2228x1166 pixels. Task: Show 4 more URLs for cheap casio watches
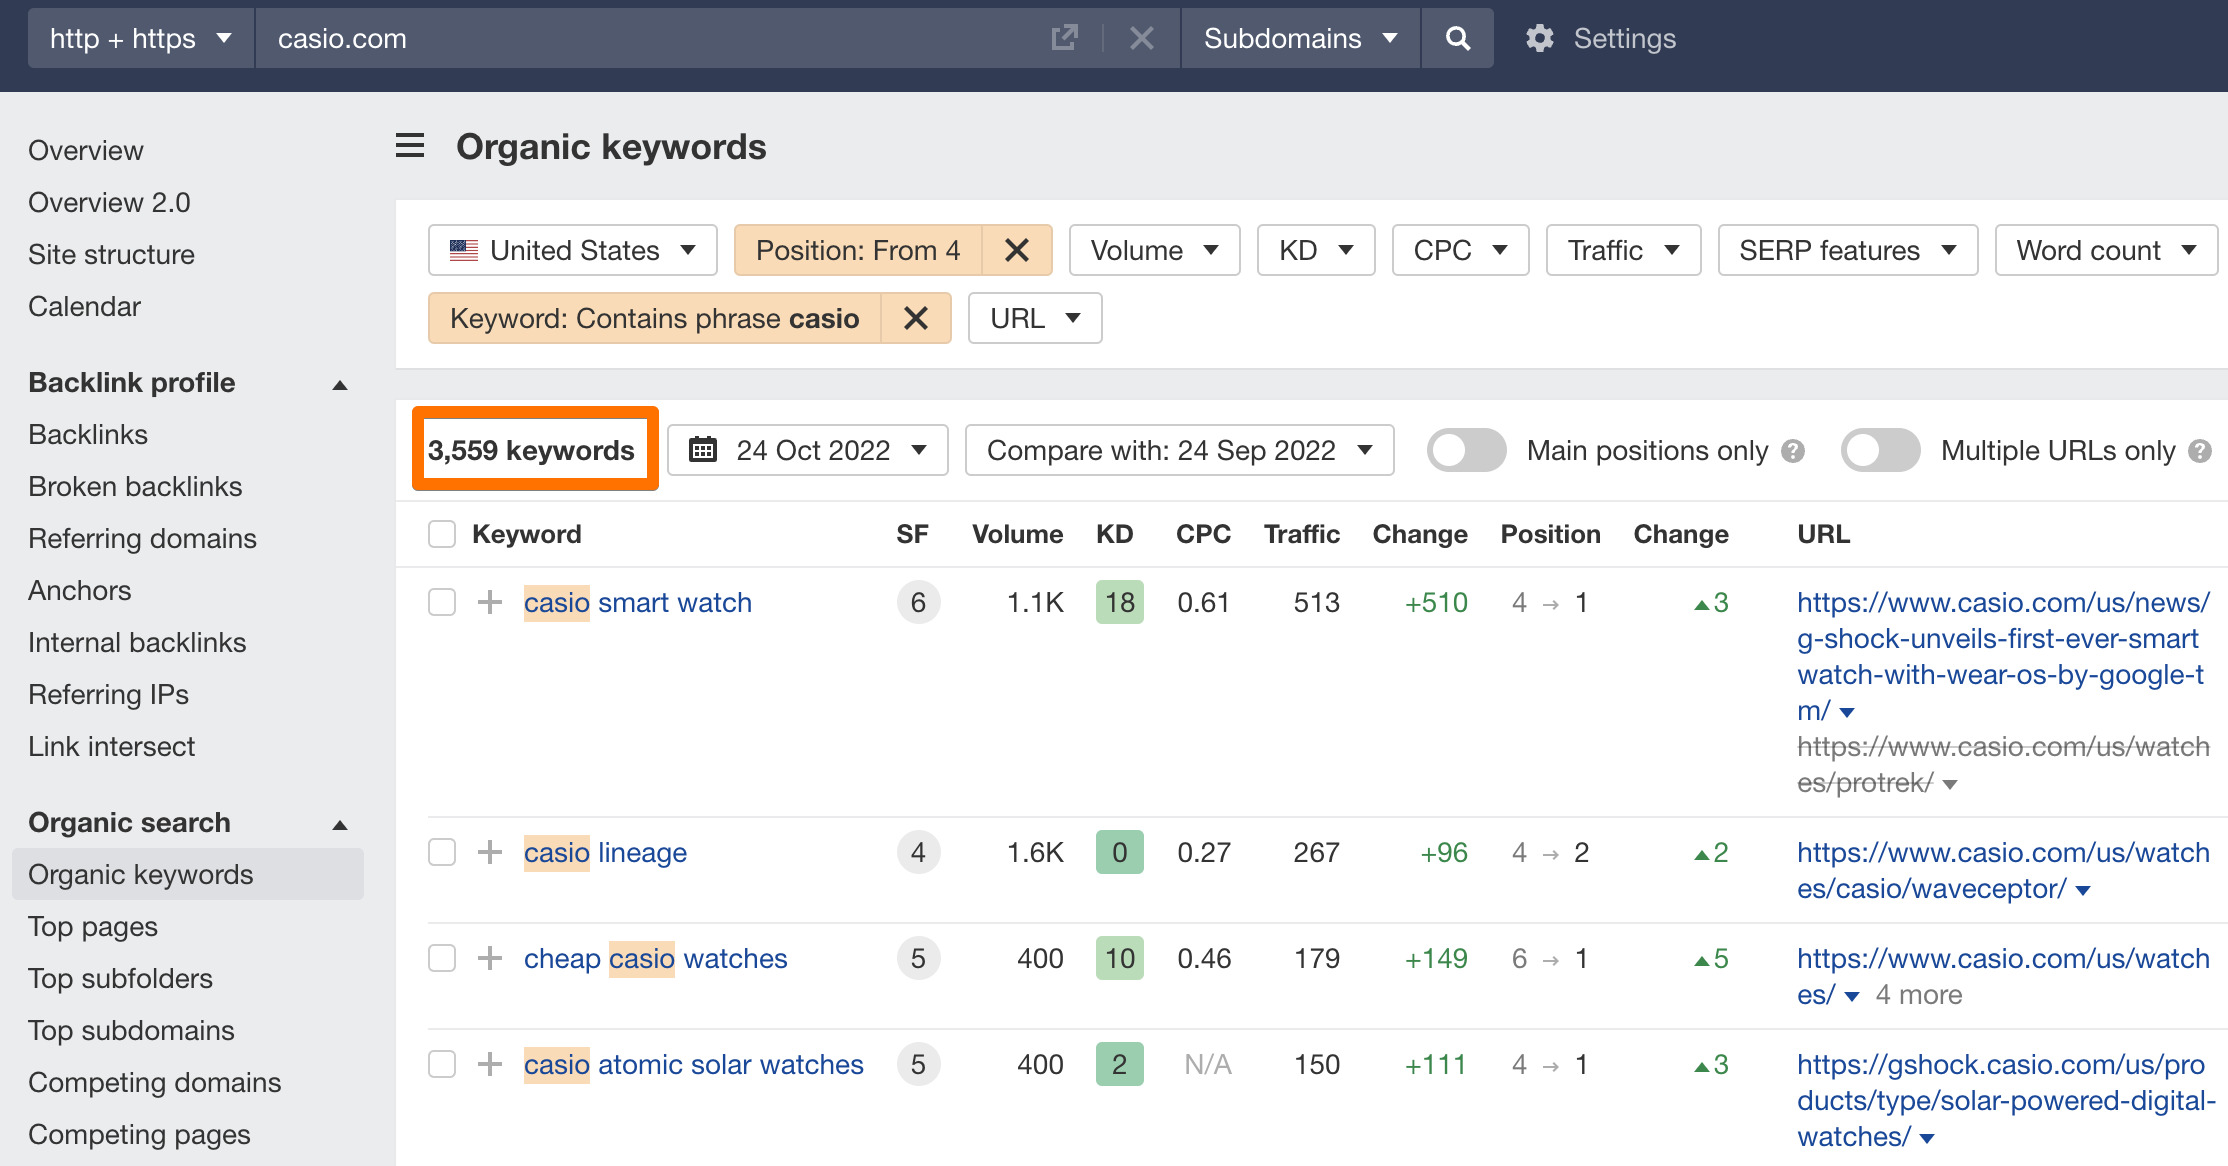[1918, 994]
